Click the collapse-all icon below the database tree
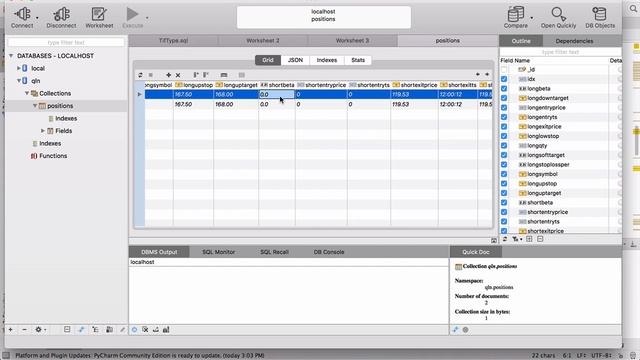This screenshot has height=360, width=640. tap(67, 329)
